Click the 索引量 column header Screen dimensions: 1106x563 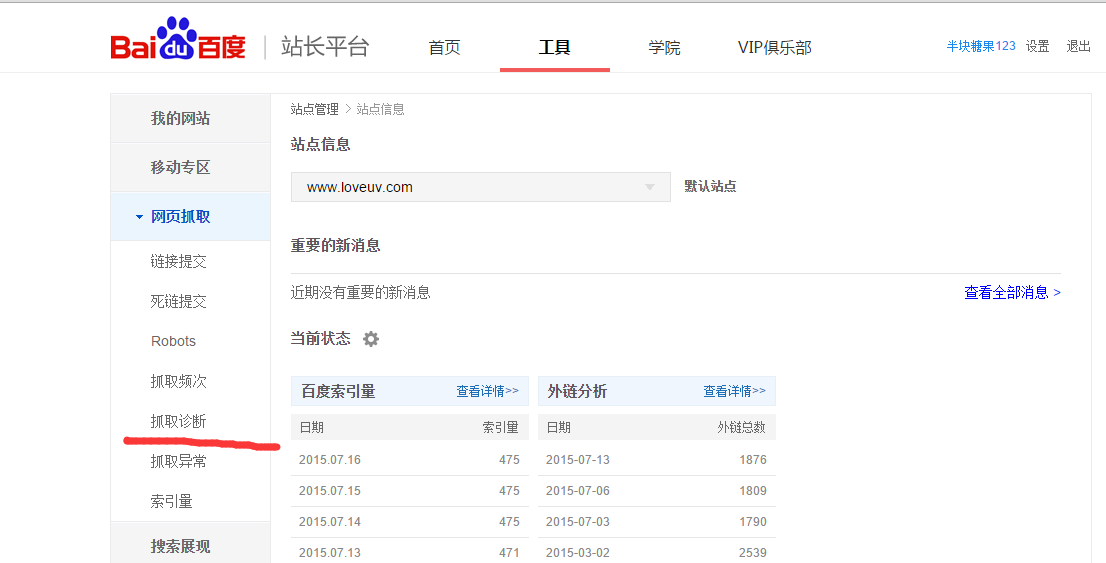point(501,428)
